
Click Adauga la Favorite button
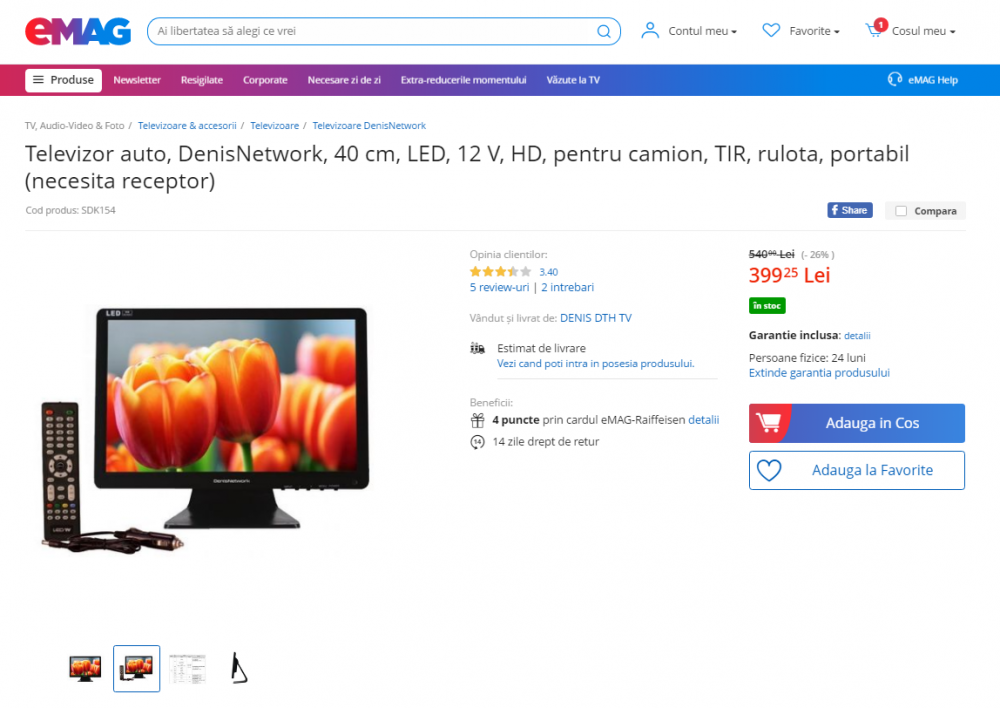point(857,470)
